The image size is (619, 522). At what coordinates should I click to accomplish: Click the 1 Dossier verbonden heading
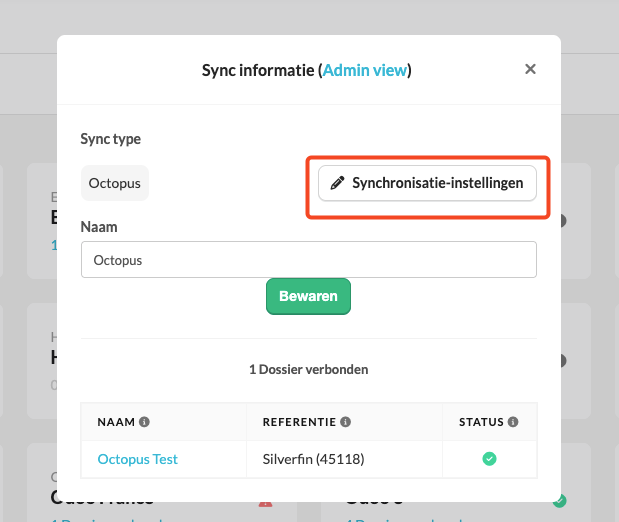(309, 370)
